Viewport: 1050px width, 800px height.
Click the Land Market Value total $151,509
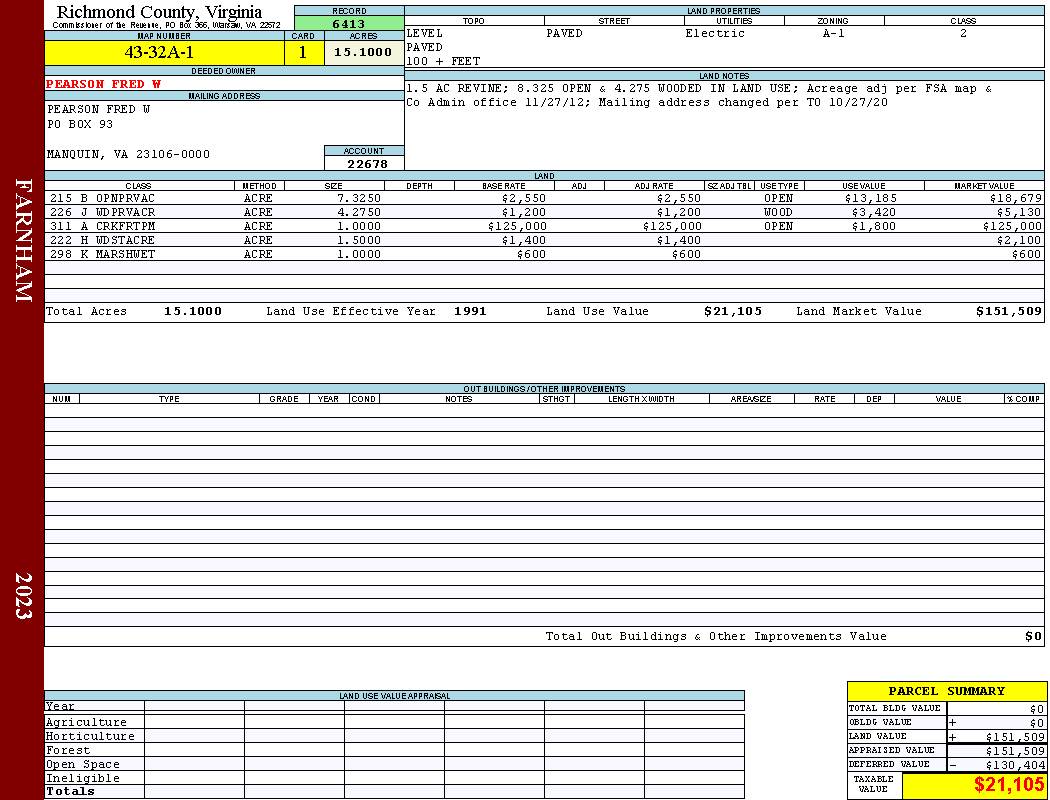[x=1008, y=311]
